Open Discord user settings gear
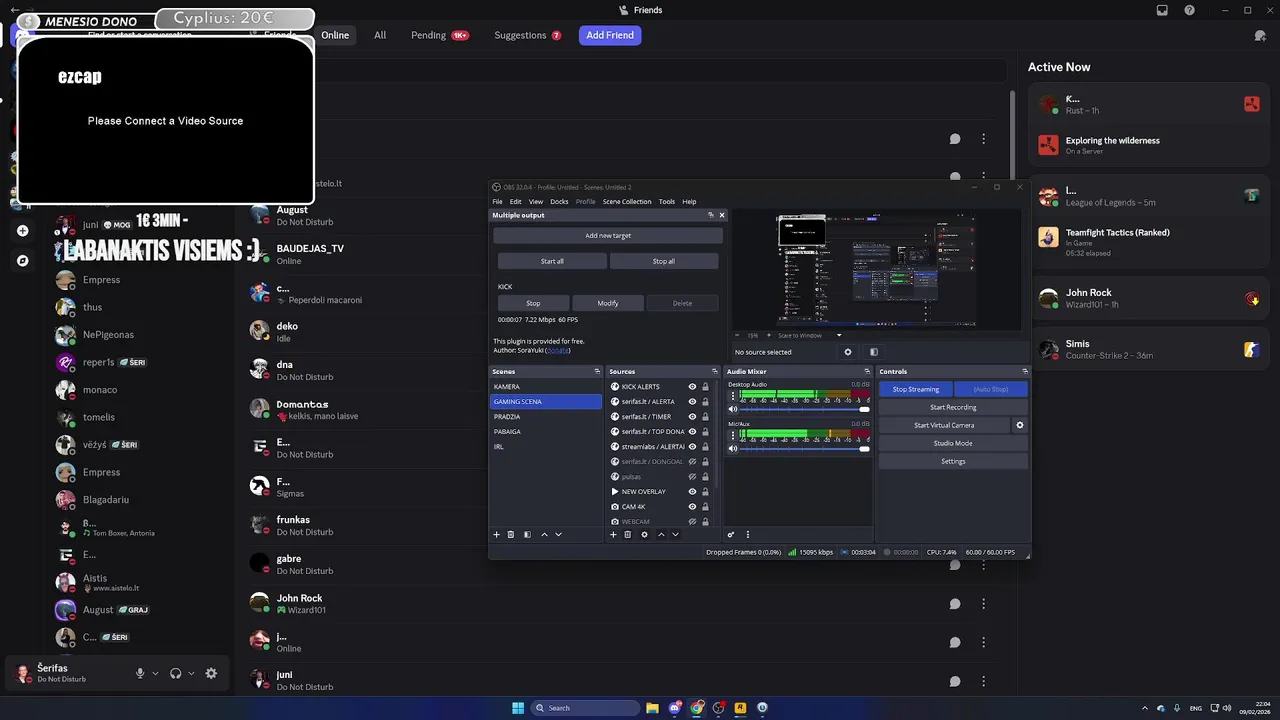 [x=211, y=674]
